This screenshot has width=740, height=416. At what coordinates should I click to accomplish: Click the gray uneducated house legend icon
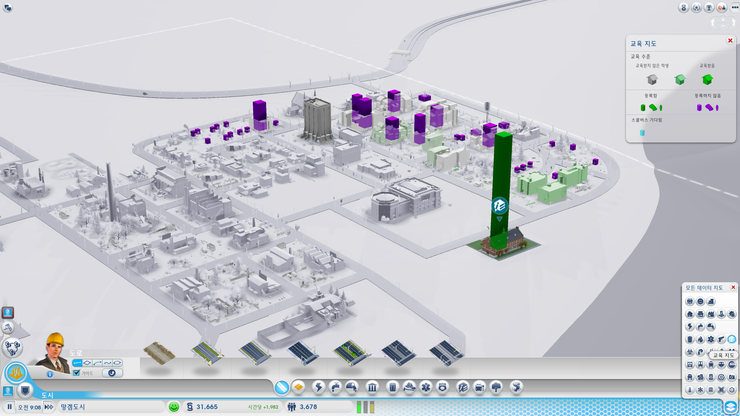pyautogui.click(x=652, y=79)
